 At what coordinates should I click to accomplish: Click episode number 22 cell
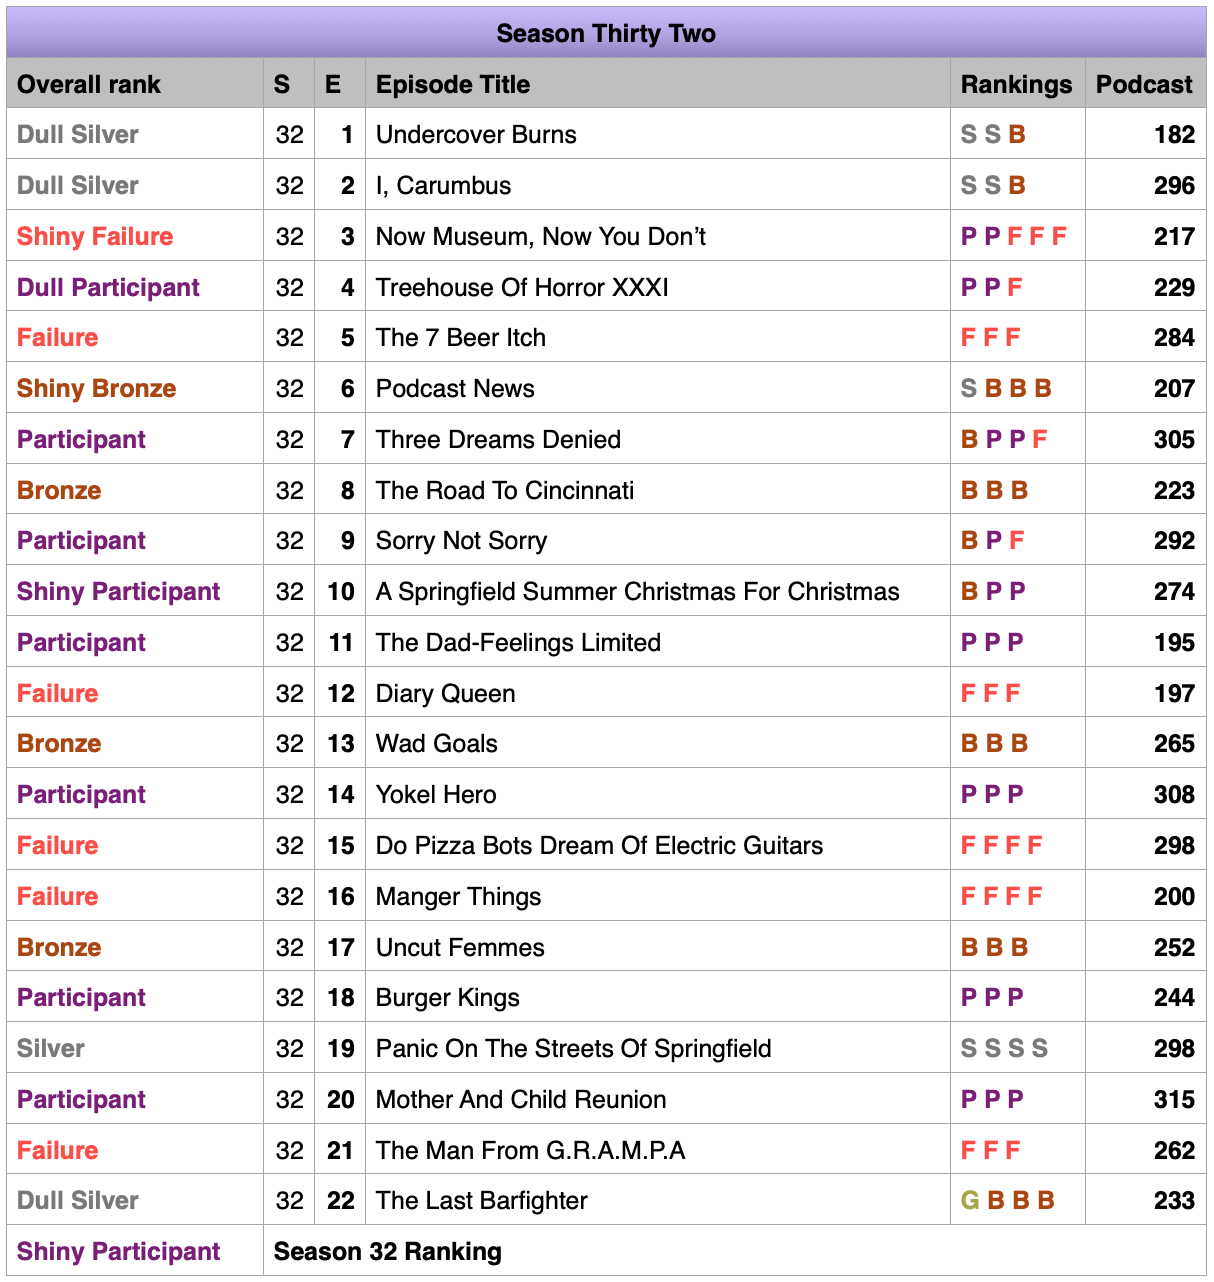(x=341, y=1200)
